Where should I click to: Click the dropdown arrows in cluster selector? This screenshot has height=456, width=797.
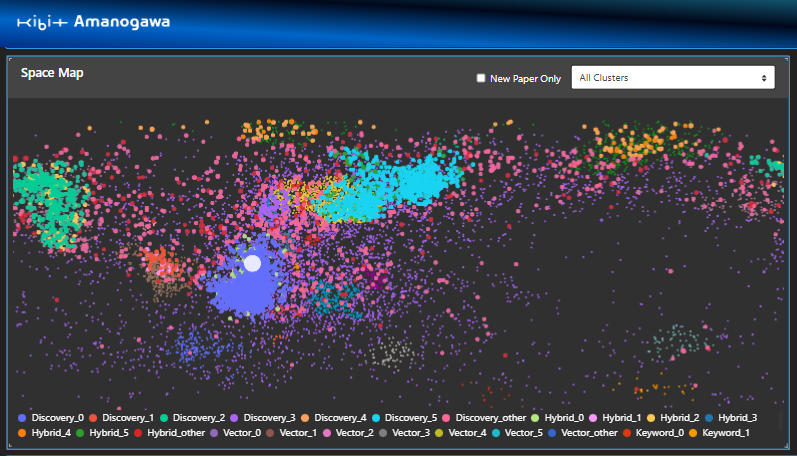763,78
